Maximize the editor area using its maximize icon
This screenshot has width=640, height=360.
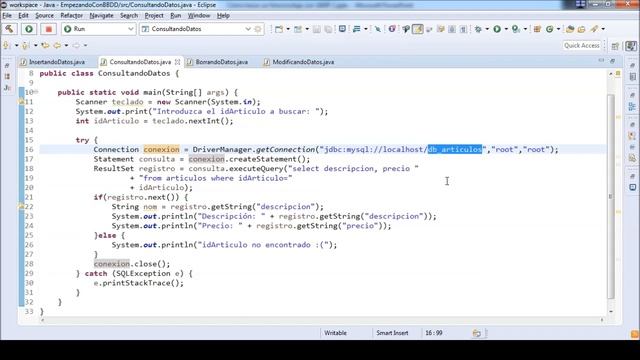(612, 61)
